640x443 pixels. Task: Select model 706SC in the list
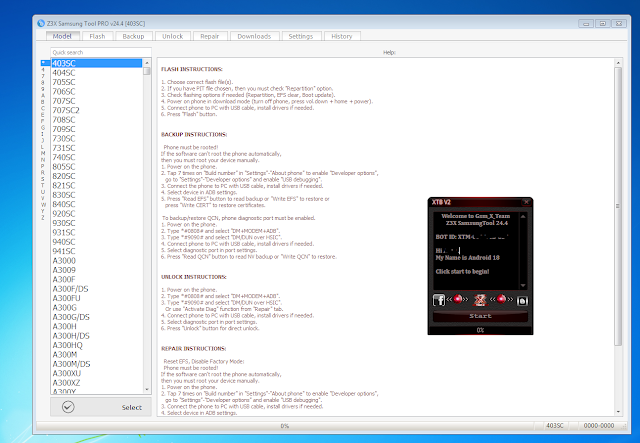pyautogui.click(x=96, y=91)
